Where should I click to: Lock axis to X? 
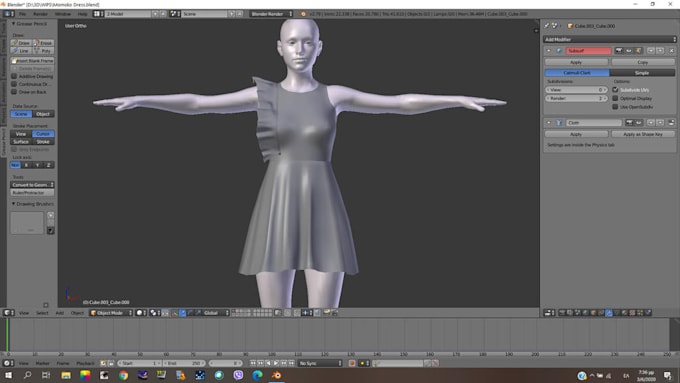26,165
